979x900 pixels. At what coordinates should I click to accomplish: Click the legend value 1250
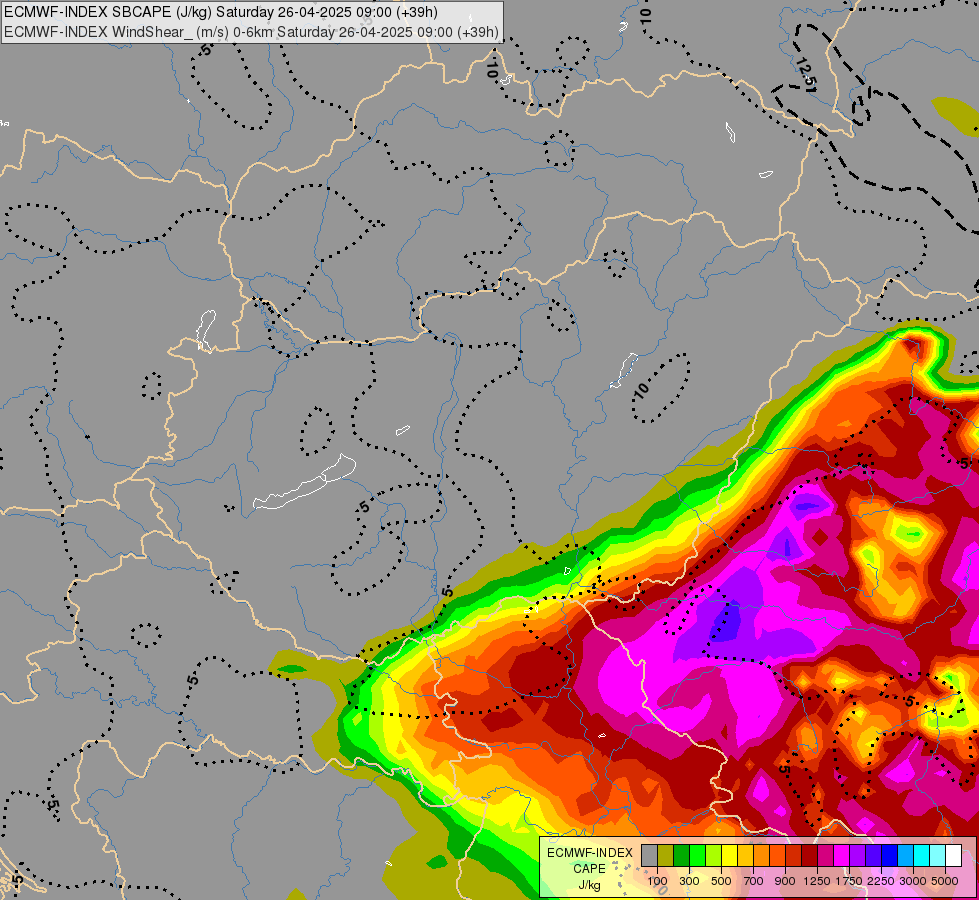point(817,881)
